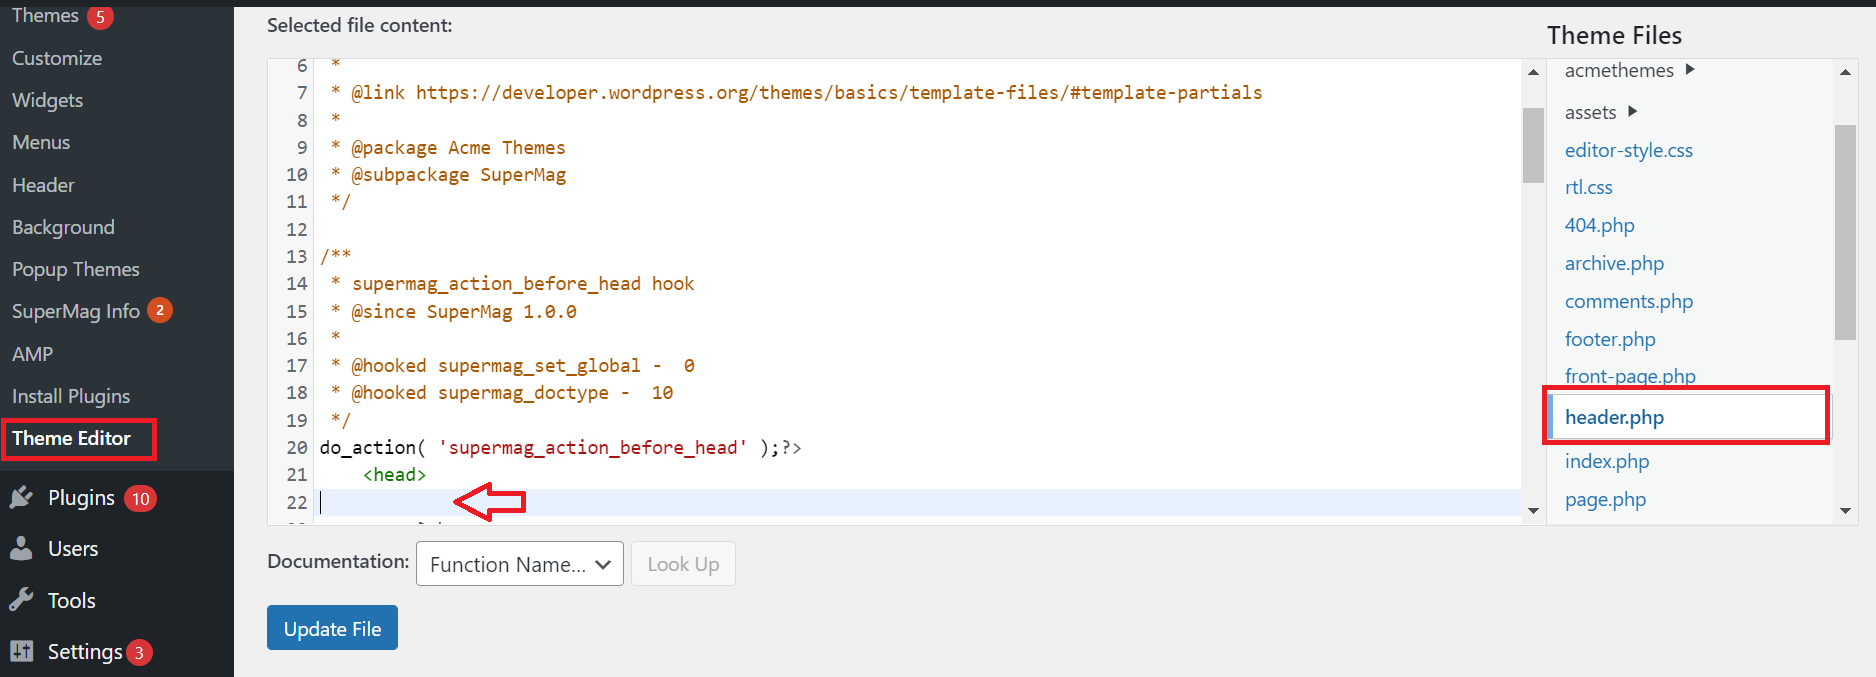Click the Settings menu icon
1876x677 pixels.
21,651
